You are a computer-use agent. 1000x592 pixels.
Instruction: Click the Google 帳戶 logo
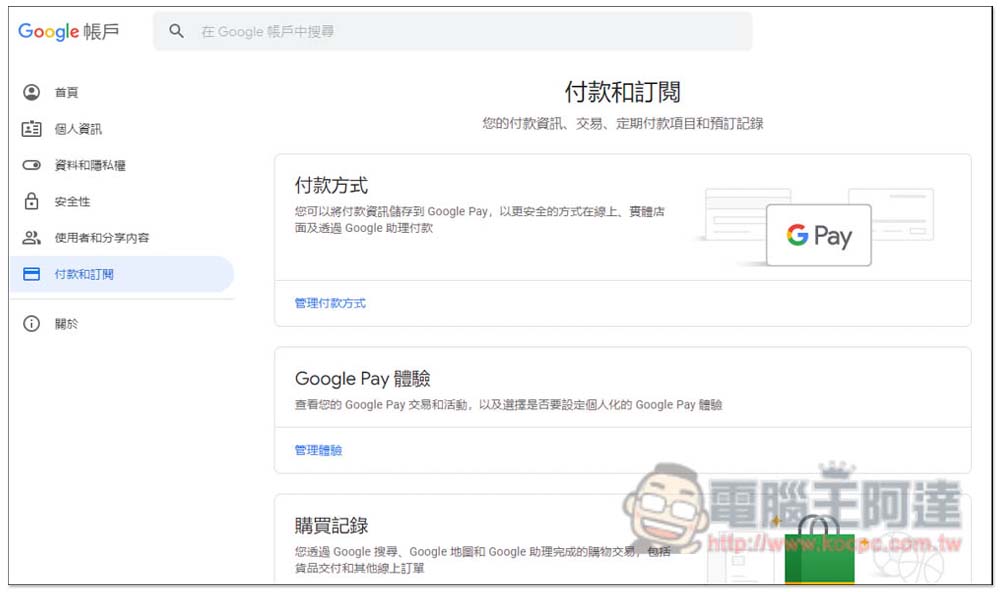[68, 32]
